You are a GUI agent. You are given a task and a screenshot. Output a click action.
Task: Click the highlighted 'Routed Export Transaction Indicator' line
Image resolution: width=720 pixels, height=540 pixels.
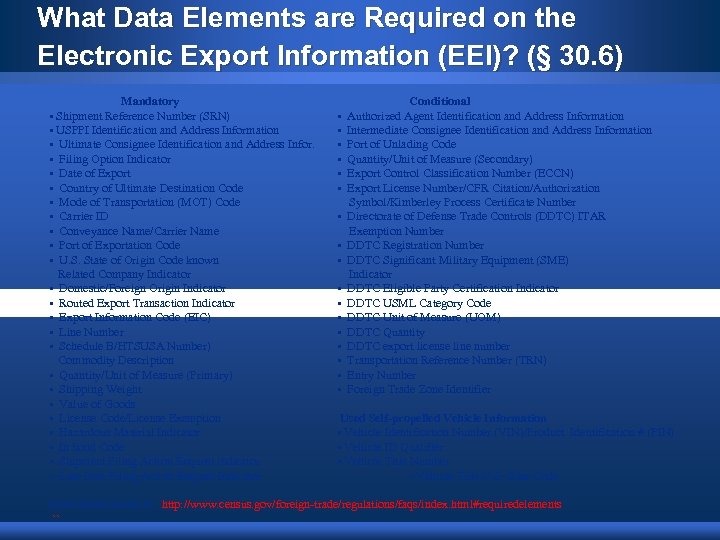tap(146, 303)
